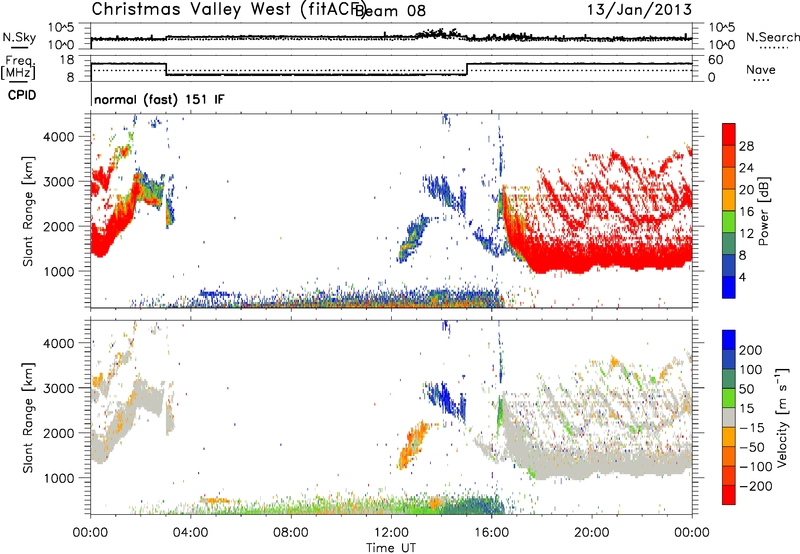Viewport: 800px width, 554px height.
Task: Click the '28' tick on power colorbar
Action: 746,146
